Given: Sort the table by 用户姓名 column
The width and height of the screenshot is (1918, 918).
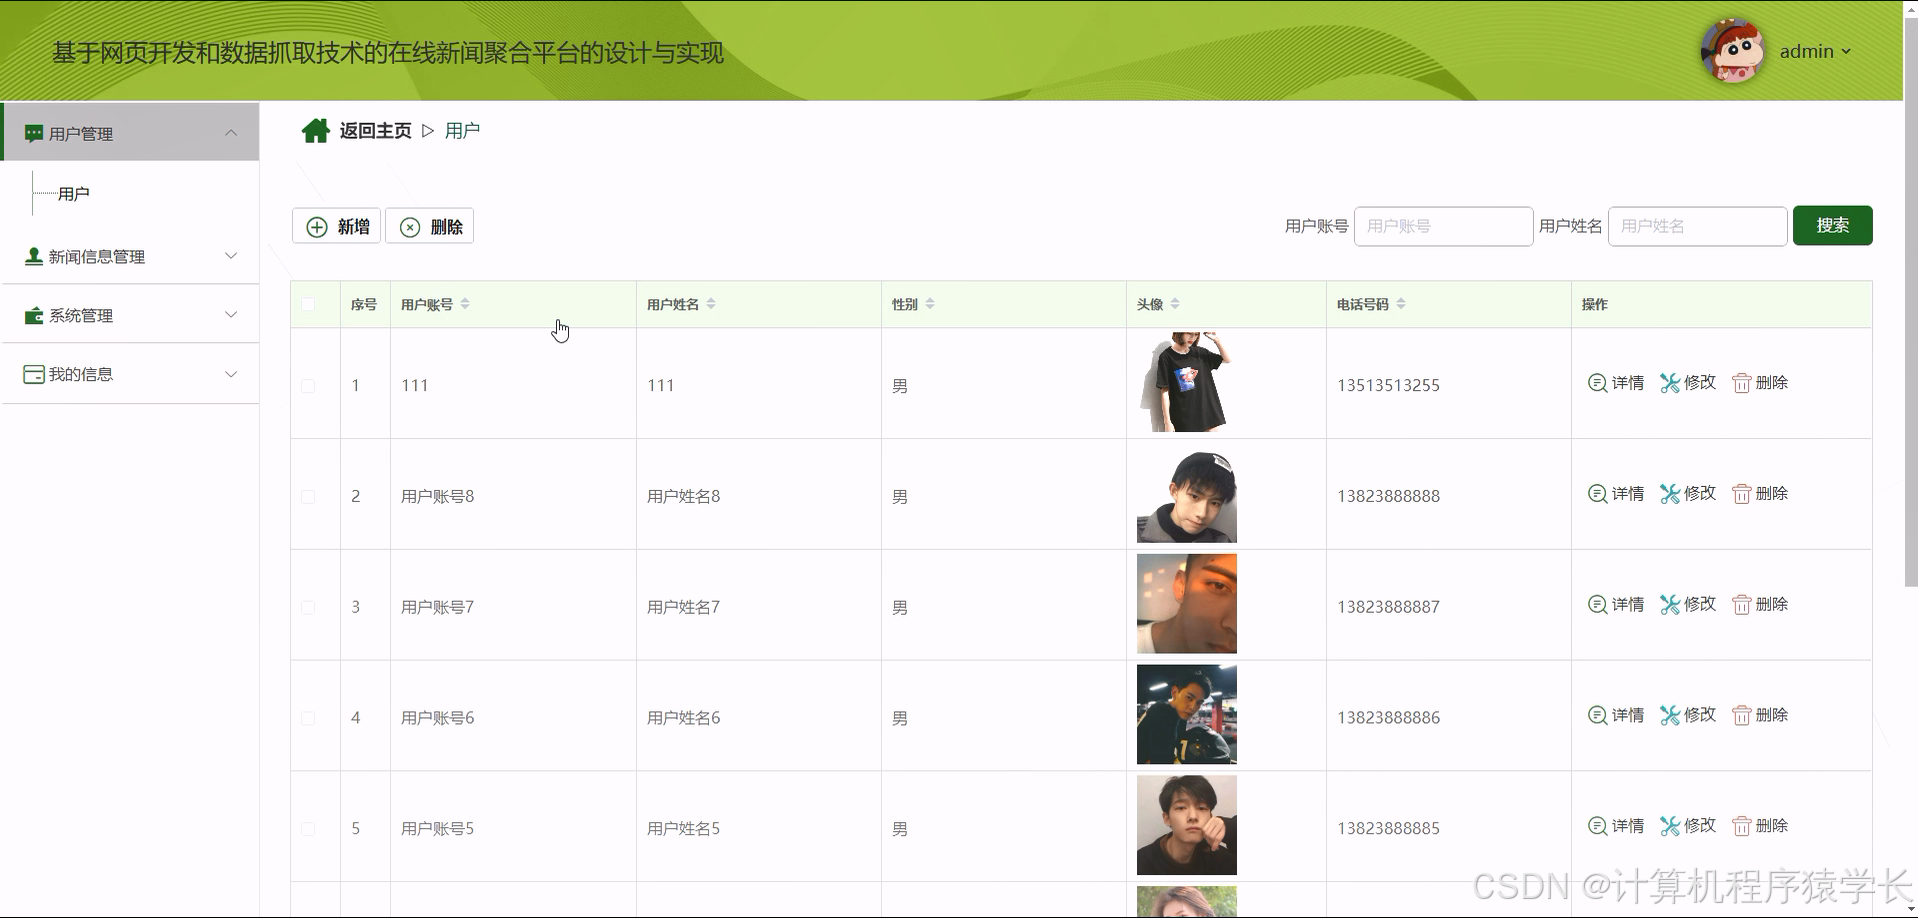Looking at the screenshot, I should tap(711, 304).
